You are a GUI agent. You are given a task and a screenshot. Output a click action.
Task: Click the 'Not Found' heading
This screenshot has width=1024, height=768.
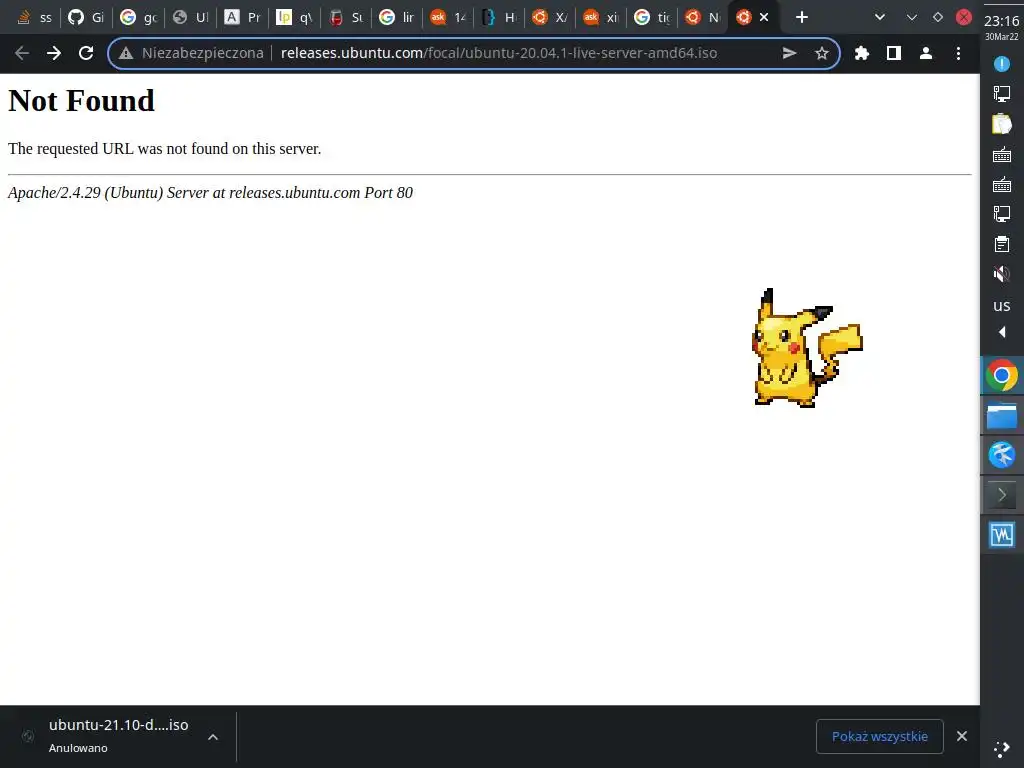point(82,101)
